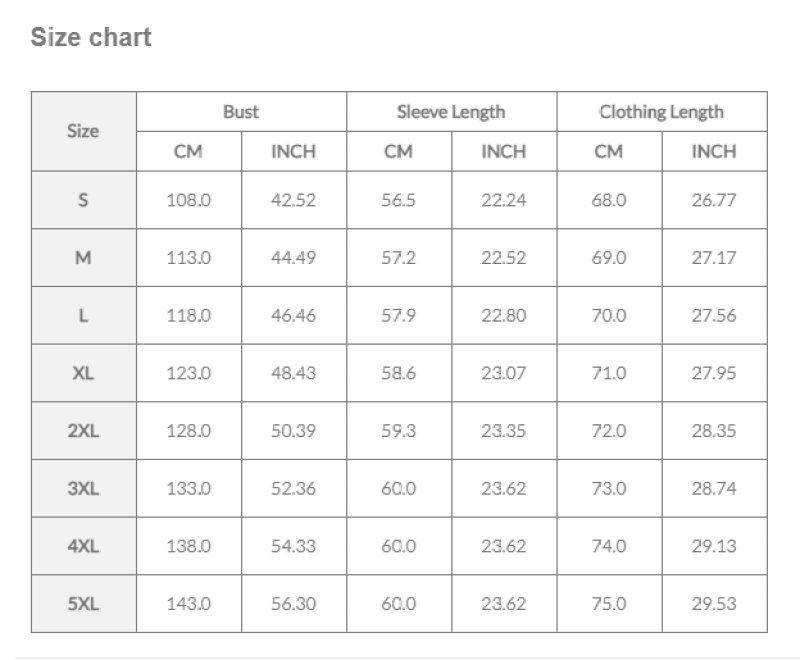
Task: Click the L size row label
Action: click(83, 315)
